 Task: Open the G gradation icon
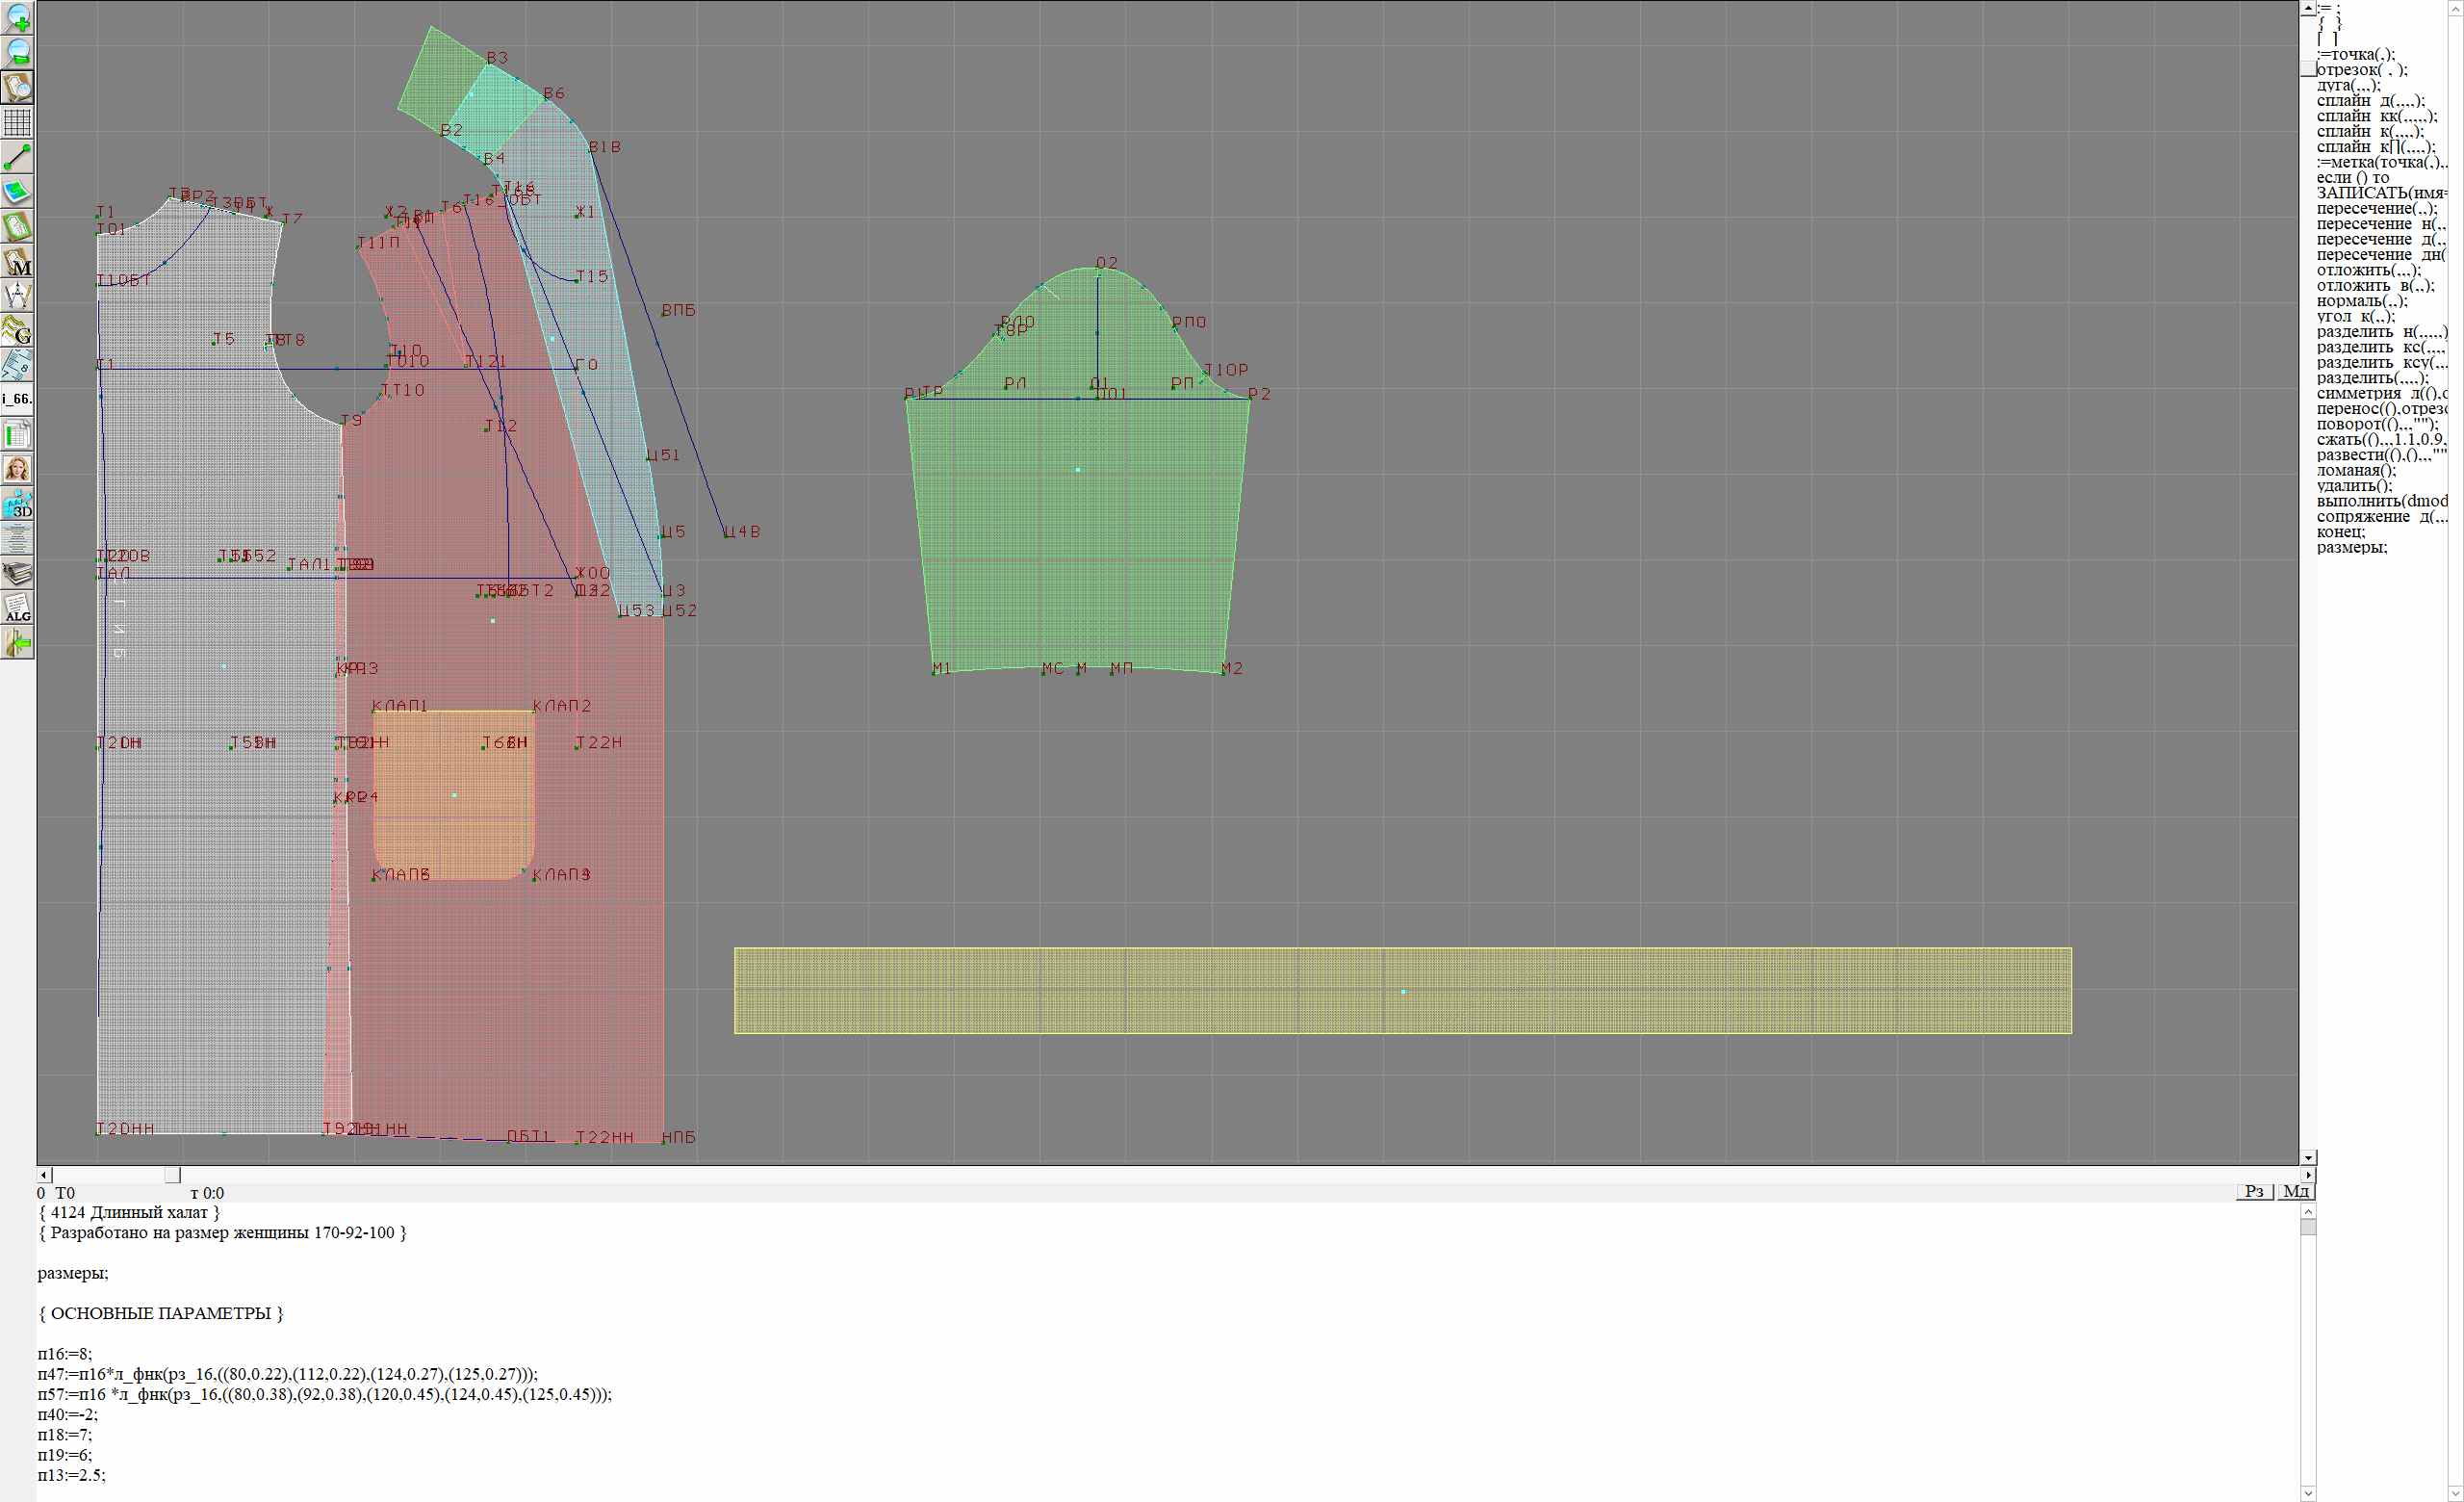tap(18, 330)
